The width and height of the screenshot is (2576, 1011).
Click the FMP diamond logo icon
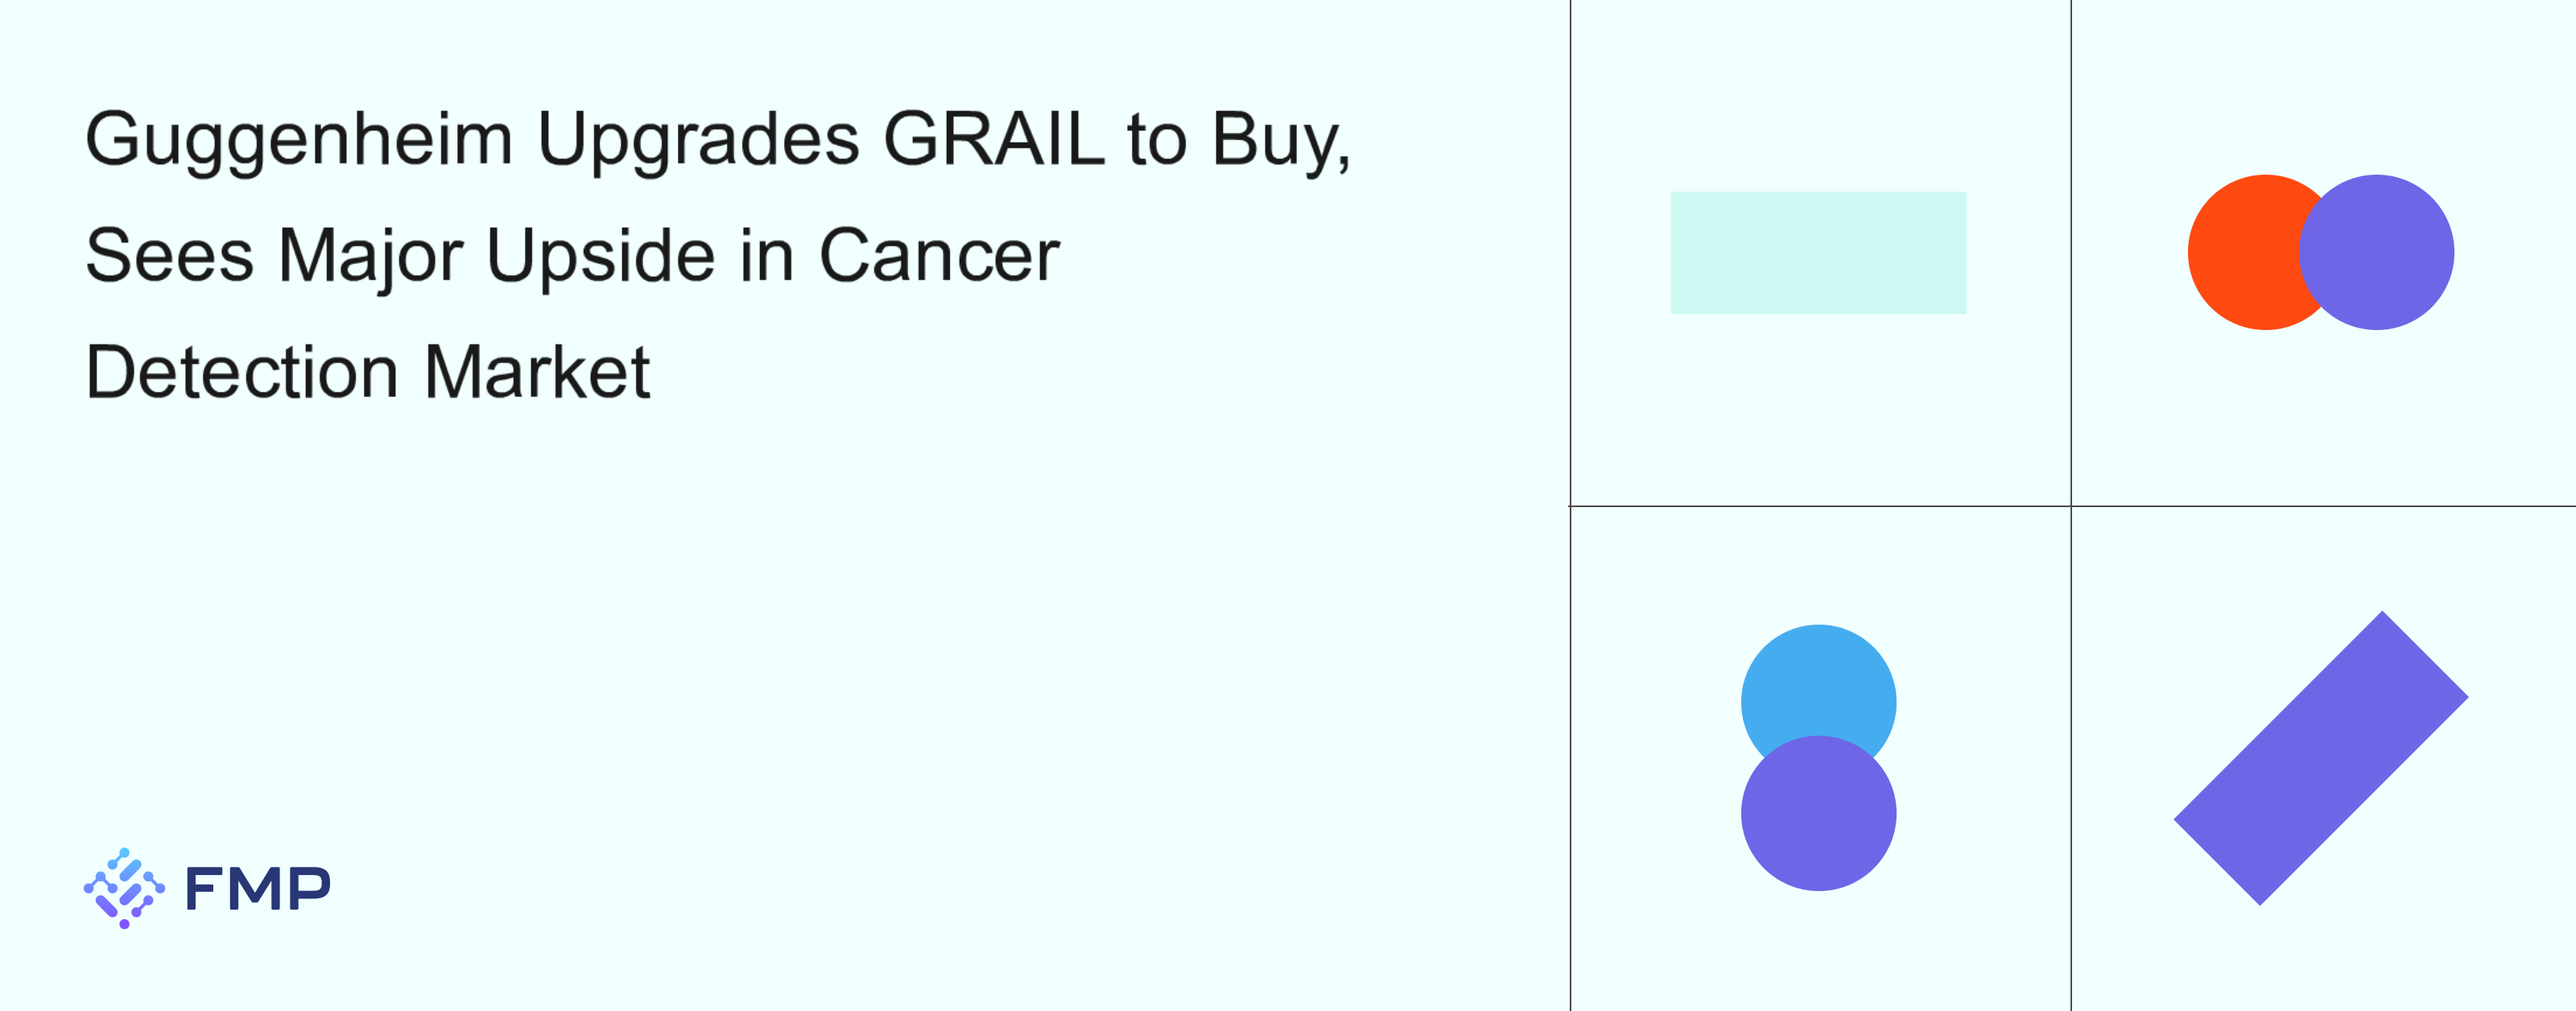(124, 888)
